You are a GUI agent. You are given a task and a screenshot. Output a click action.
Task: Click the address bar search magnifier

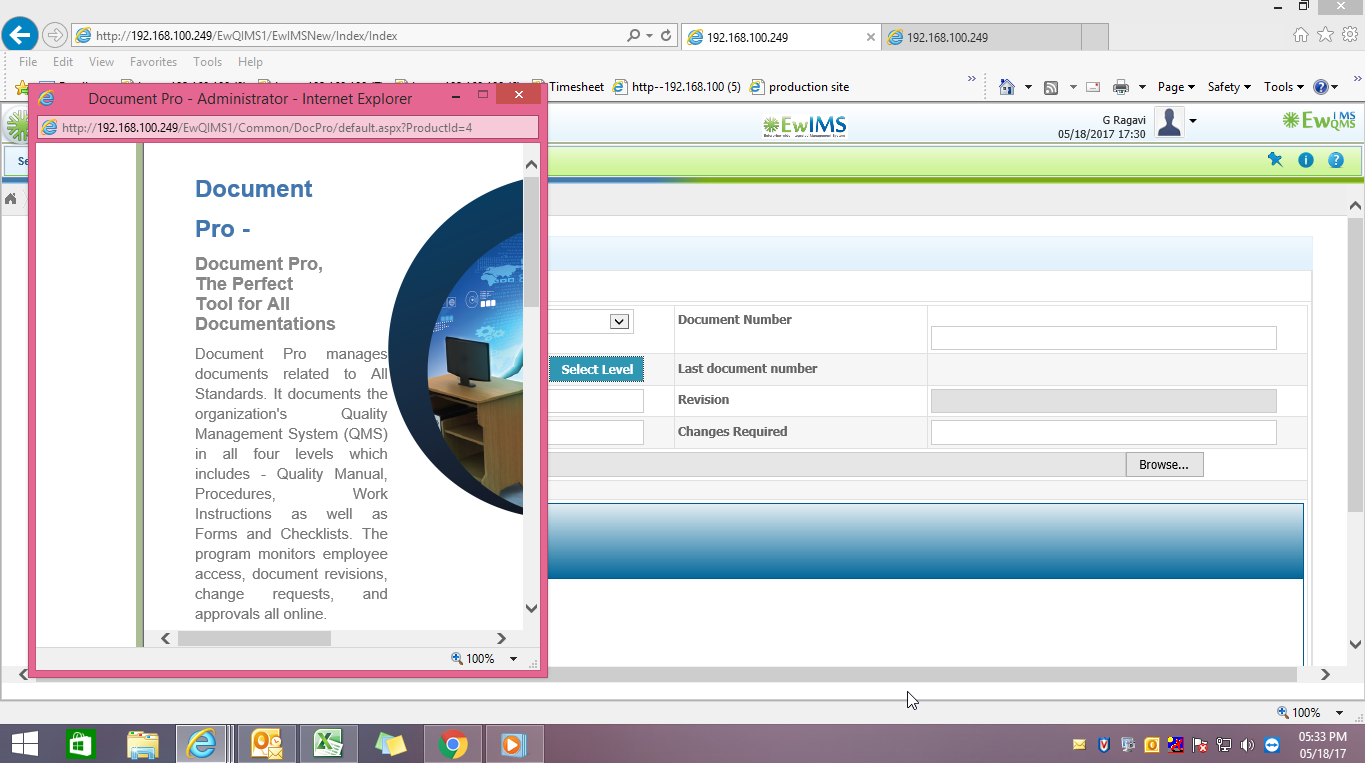coord(633,36)
